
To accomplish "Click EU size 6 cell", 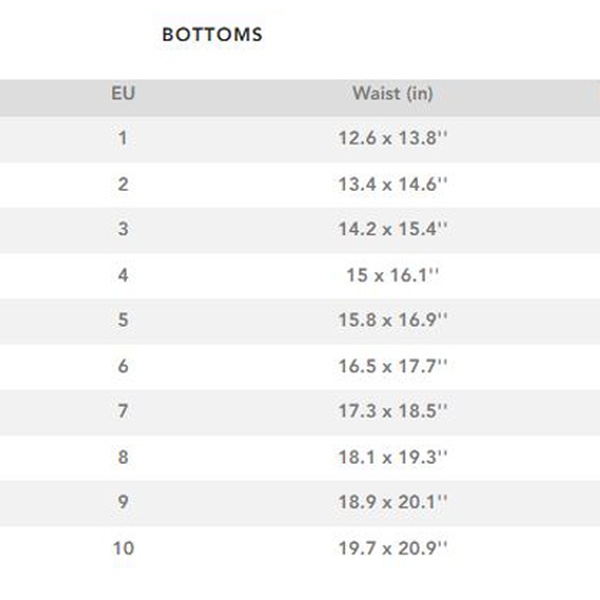I will [123, 366].
